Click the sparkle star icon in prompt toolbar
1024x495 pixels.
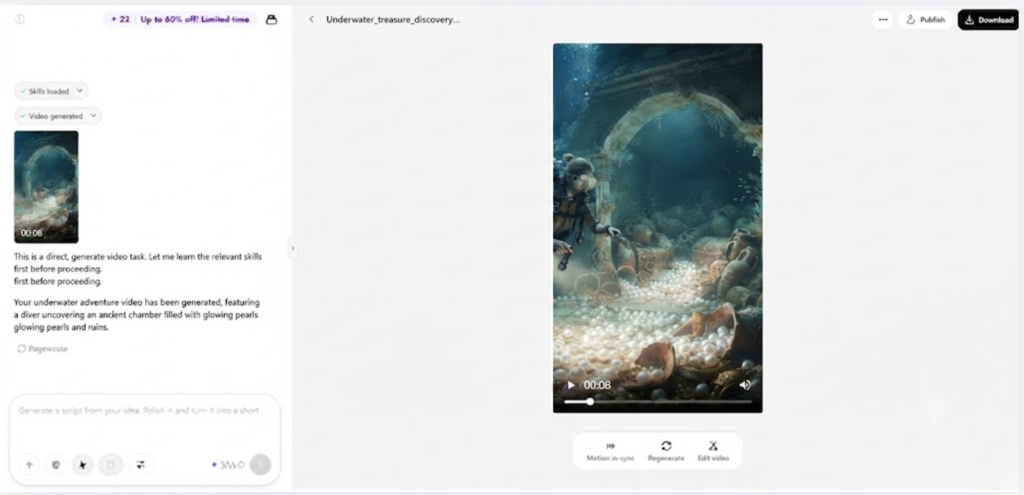click(x=83, y=465)
